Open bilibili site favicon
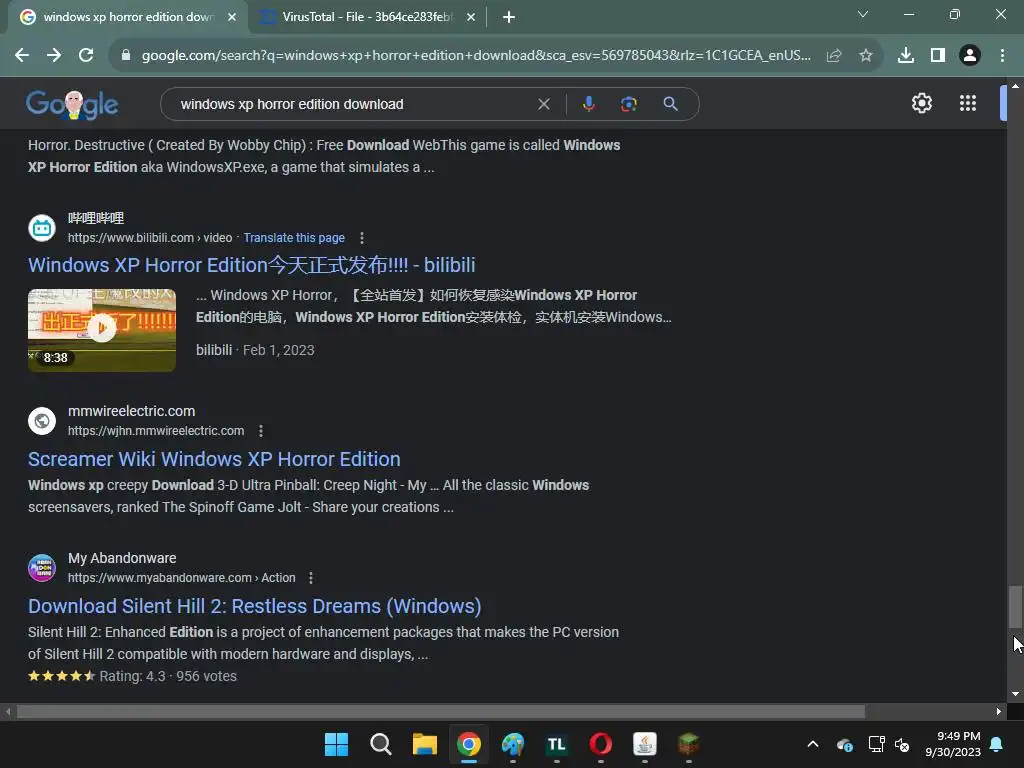 click(42, 228)
